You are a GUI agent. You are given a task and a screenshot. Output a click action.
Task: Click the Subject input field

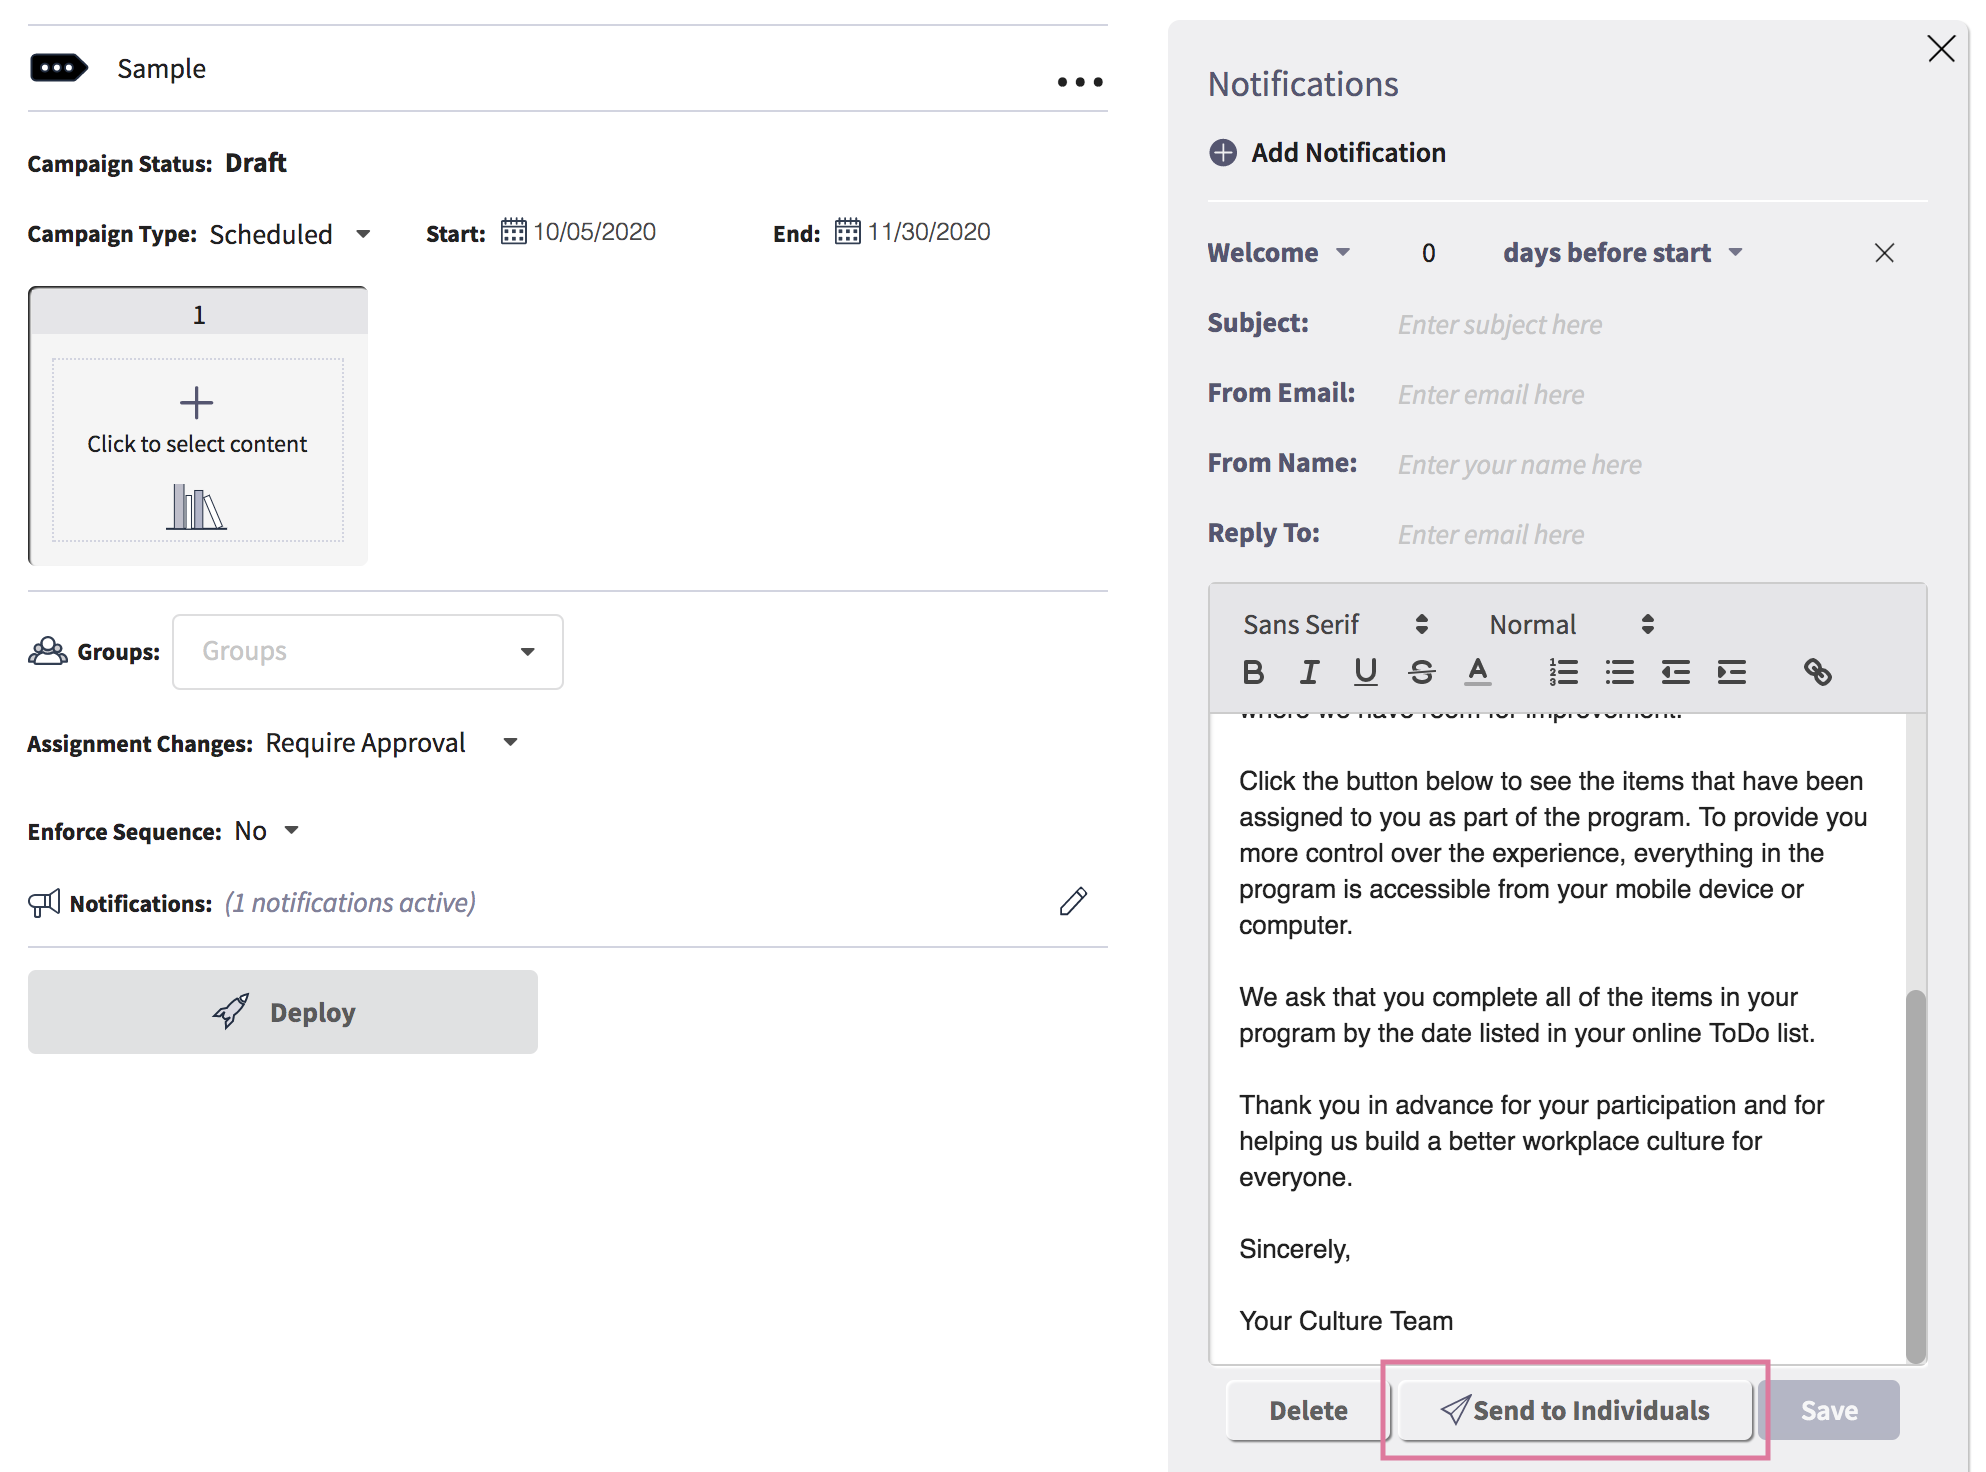[1660, 325]
